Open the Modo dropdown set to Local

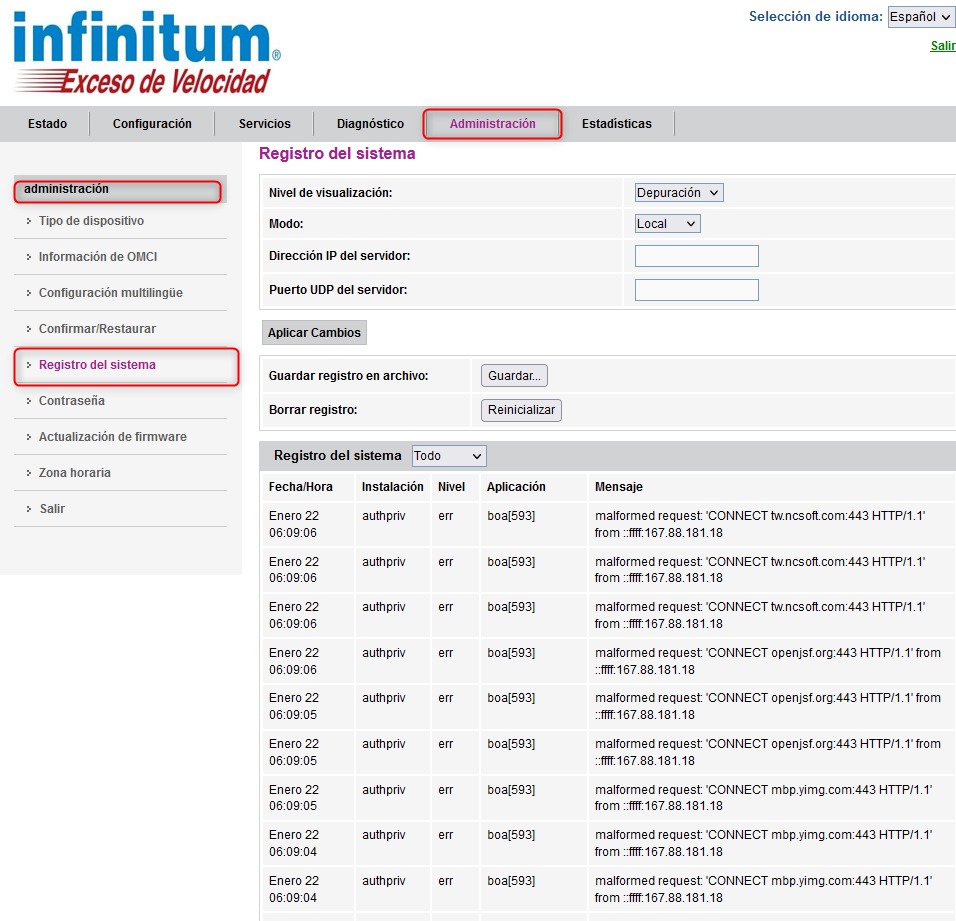666,224
